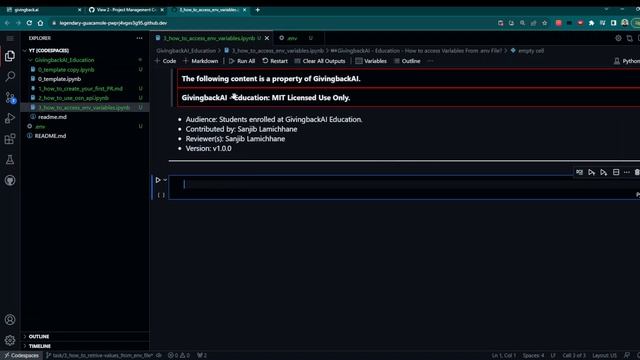Open Codespaces remote indicator in status bar

[x=22, y=356]
